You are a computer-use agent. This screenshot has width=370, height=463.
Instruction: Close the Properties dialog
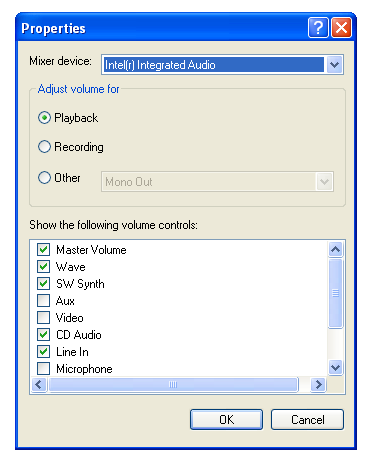(341, 28)
